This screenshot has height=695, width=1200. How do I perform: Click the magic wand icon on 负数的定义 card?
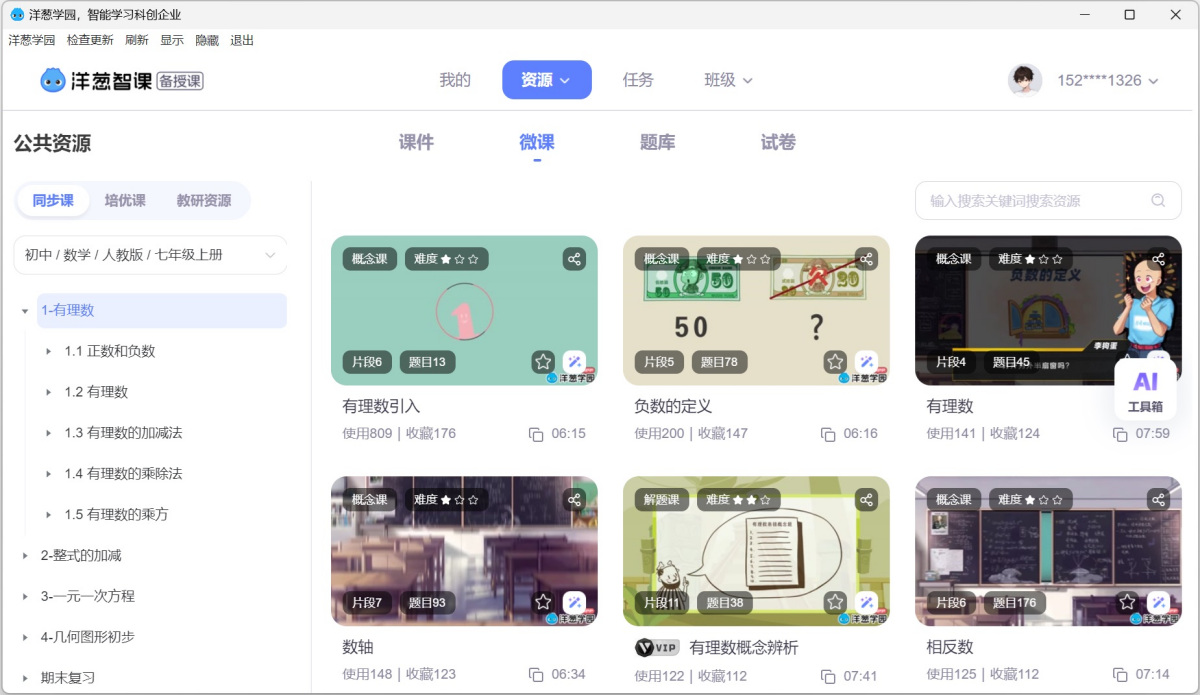point(866,362)
